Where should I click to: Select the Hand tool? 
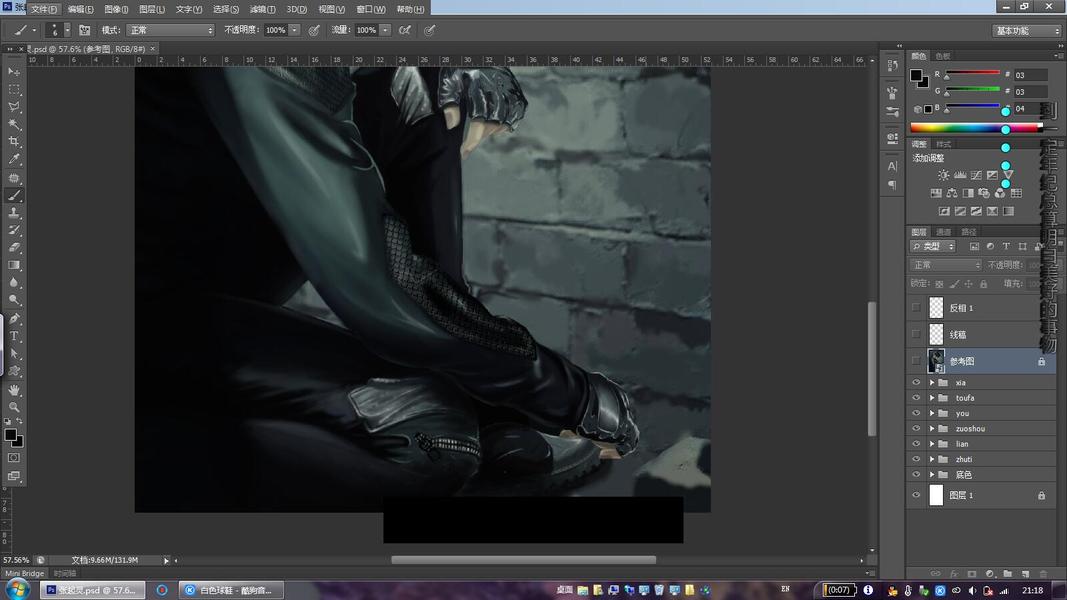click(x=14, y=390)
